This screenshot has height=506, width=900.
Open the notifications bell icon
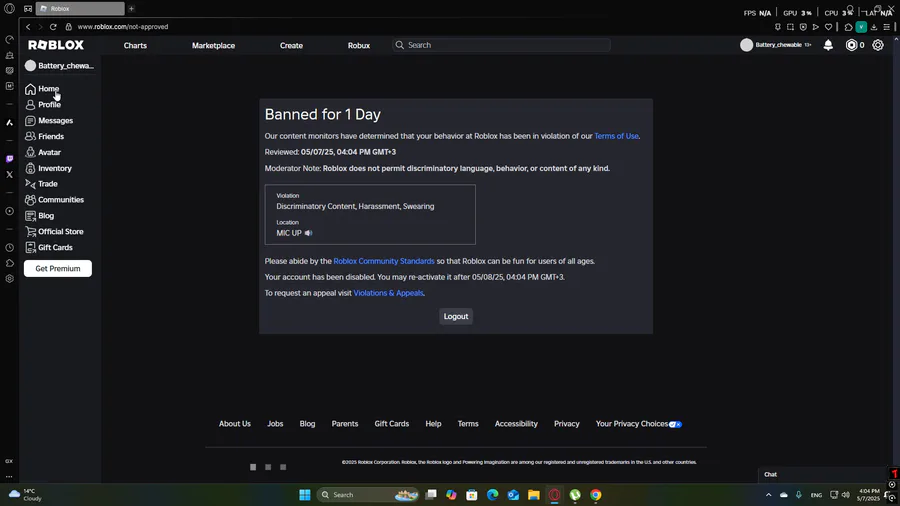tap(828, 45)
